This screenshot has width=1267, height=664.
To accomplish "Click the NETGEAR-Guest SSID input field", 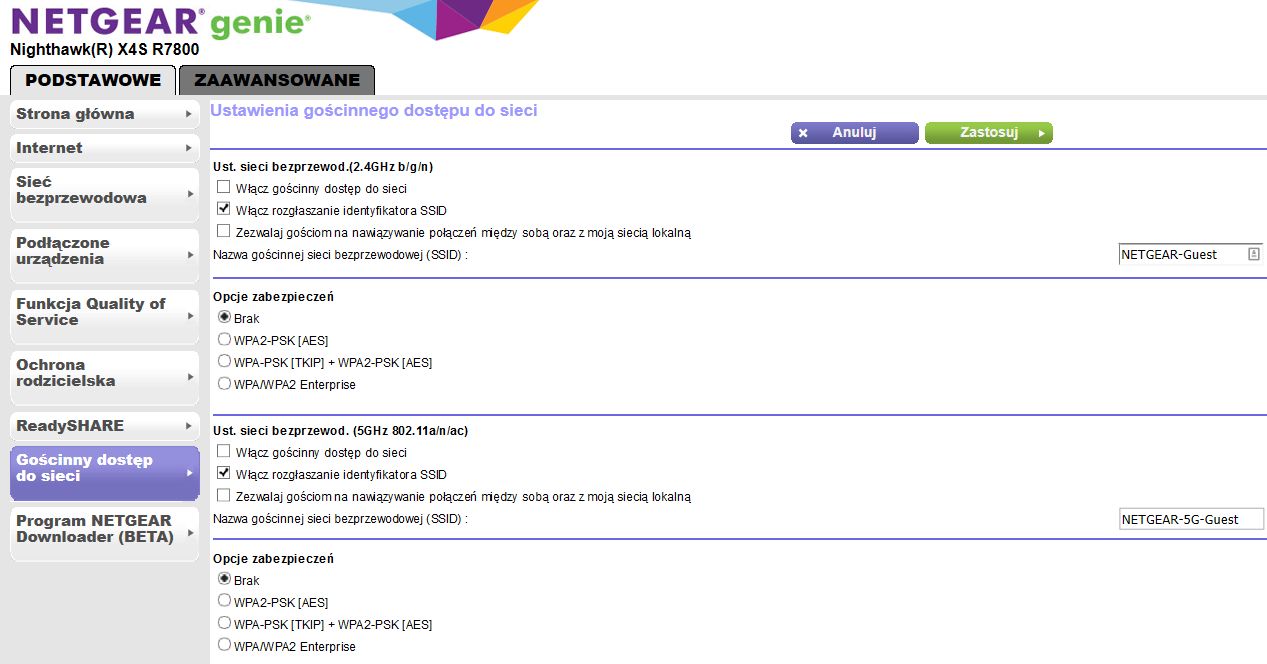I will point(1190,254).
